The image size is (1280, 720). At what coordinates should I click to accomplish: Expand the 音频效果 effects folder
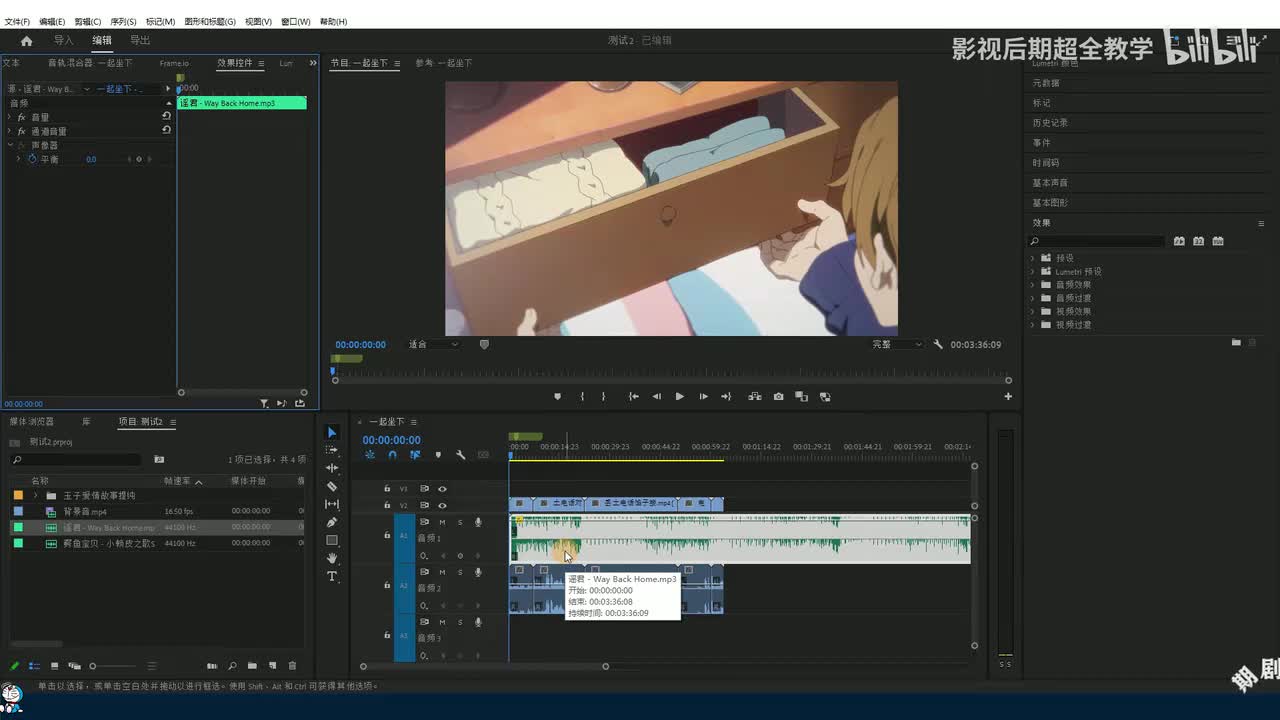(x=1032, y=285)
